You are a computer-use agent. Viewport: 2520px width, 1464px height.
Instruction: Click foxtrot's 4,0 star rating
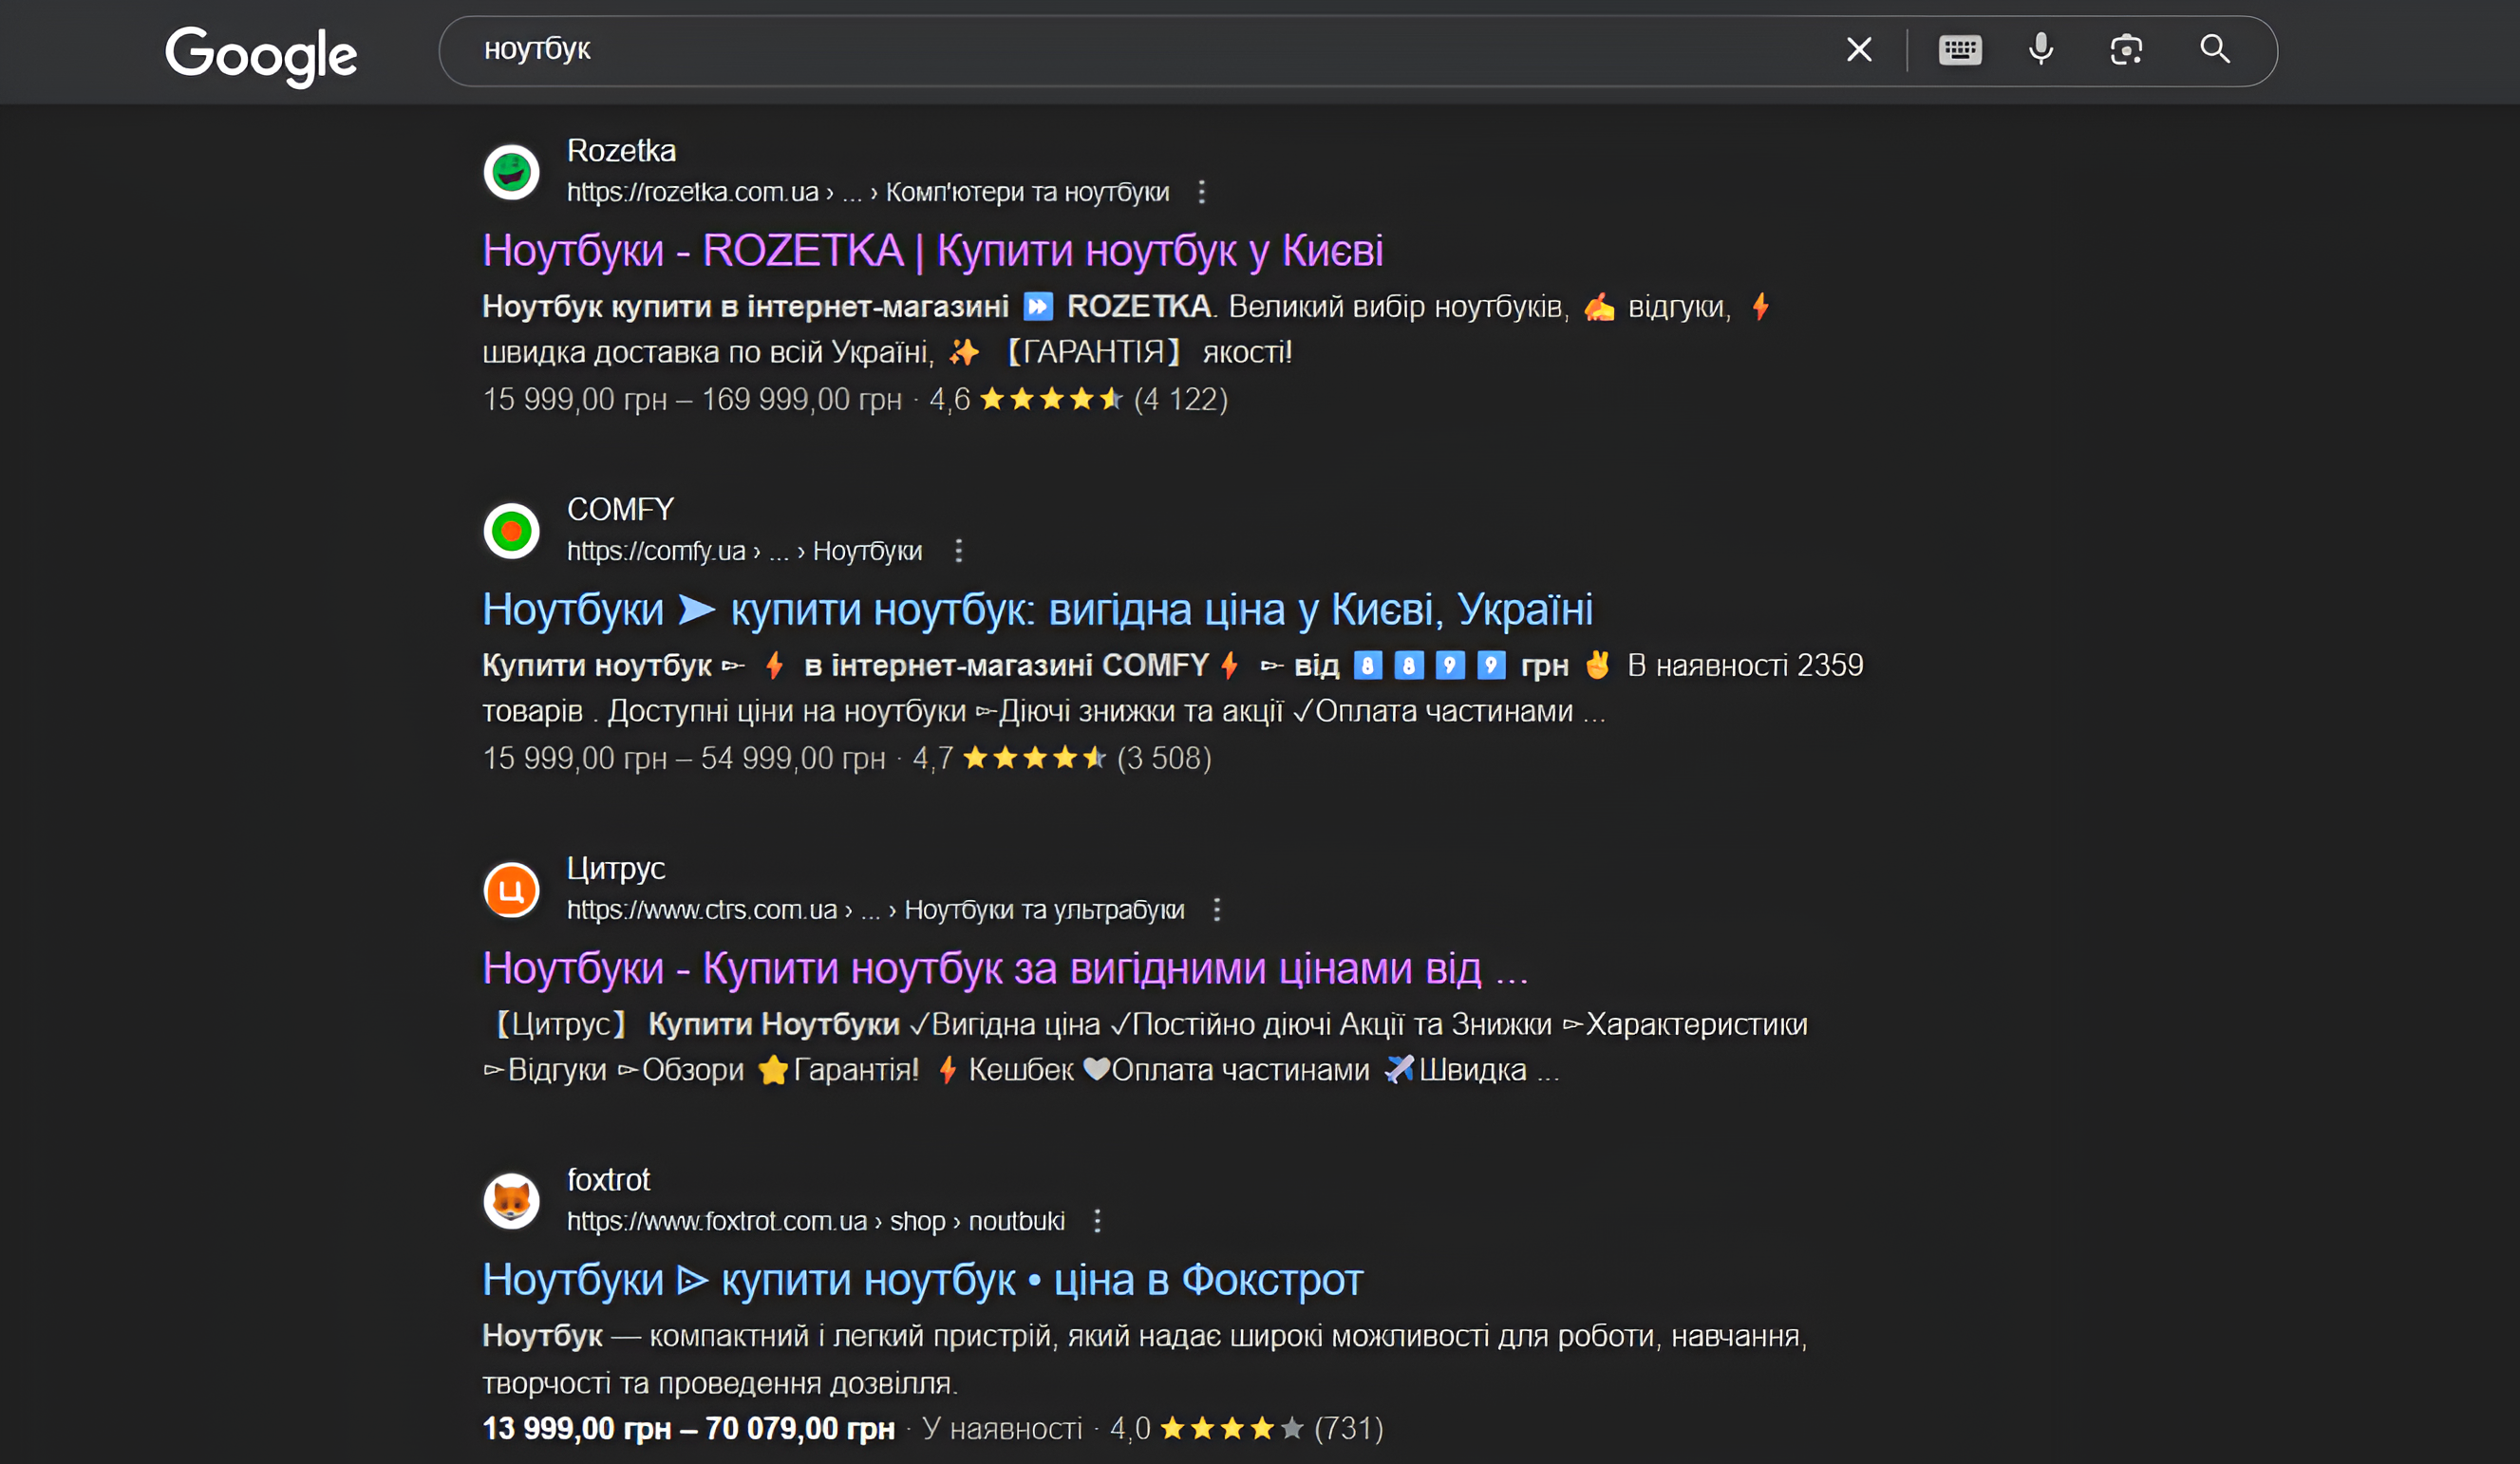tap(1206, 1429)
